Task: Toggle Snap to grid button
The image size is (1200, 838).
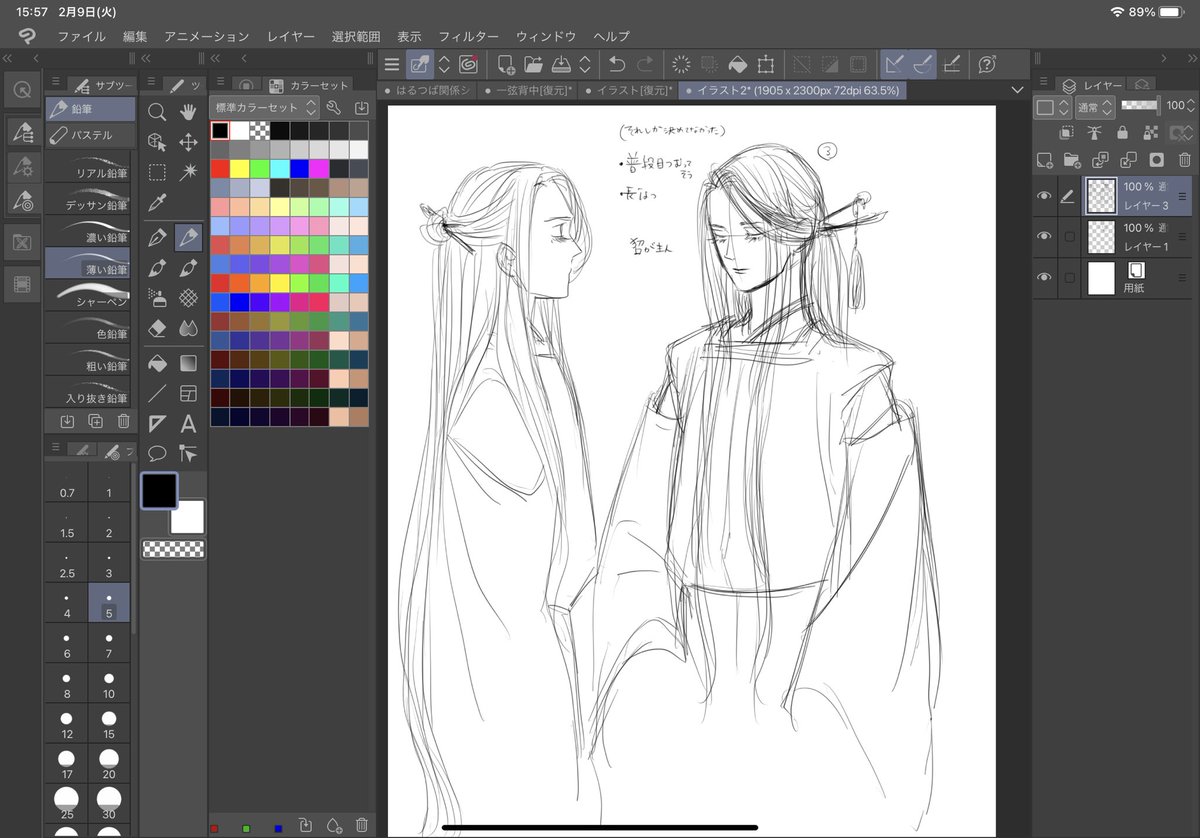Action: [x=952, y=64]
